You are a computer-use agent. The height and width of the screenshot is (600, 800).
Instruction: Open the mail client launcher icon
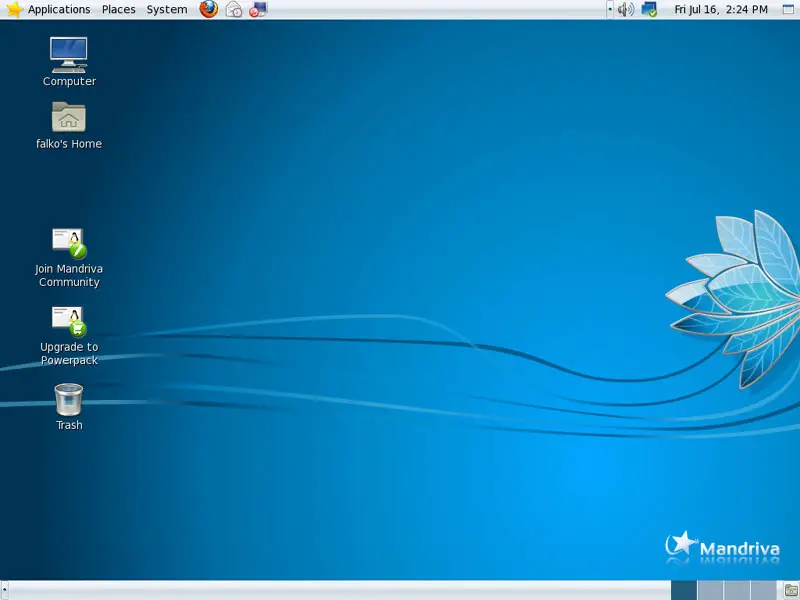234,9
